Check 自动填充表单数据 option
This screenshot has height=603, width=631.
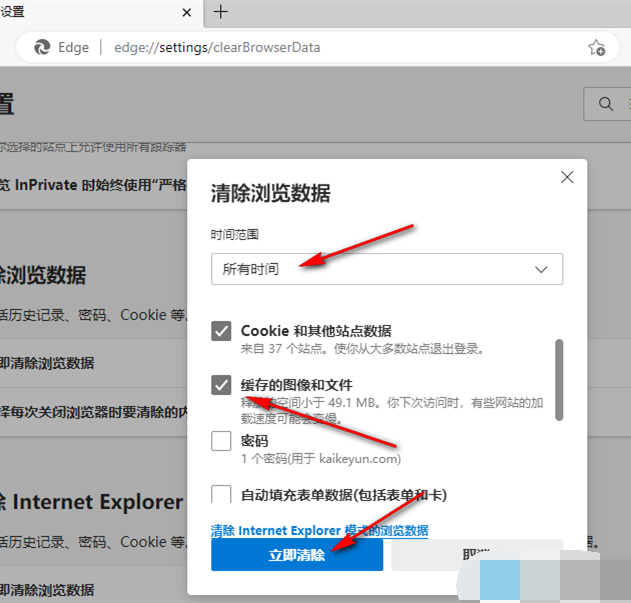(222, 494)
